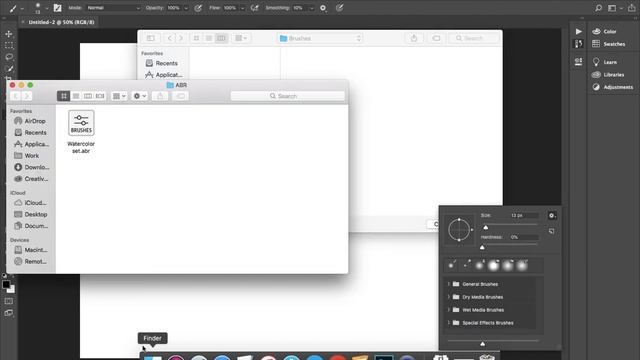Expand Wet Media Brushes folder
The image size is (640, 360).
pyautogui.click(x=449, y=310)
